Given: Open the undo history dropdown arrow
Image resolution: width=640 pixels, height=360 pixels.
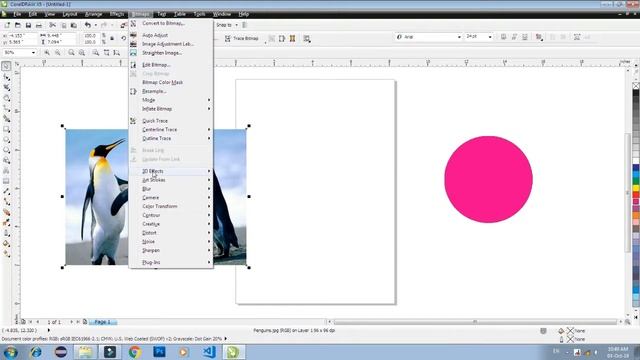Looking at the screenshot, I should (95, 25).
